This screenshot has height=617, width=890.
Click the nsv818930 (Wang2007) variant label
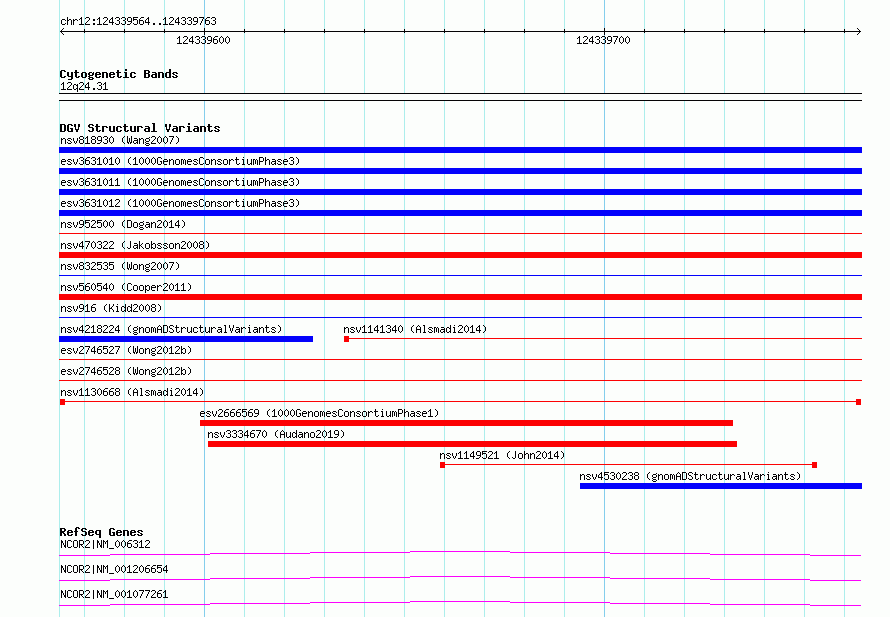tap(120, 140)
